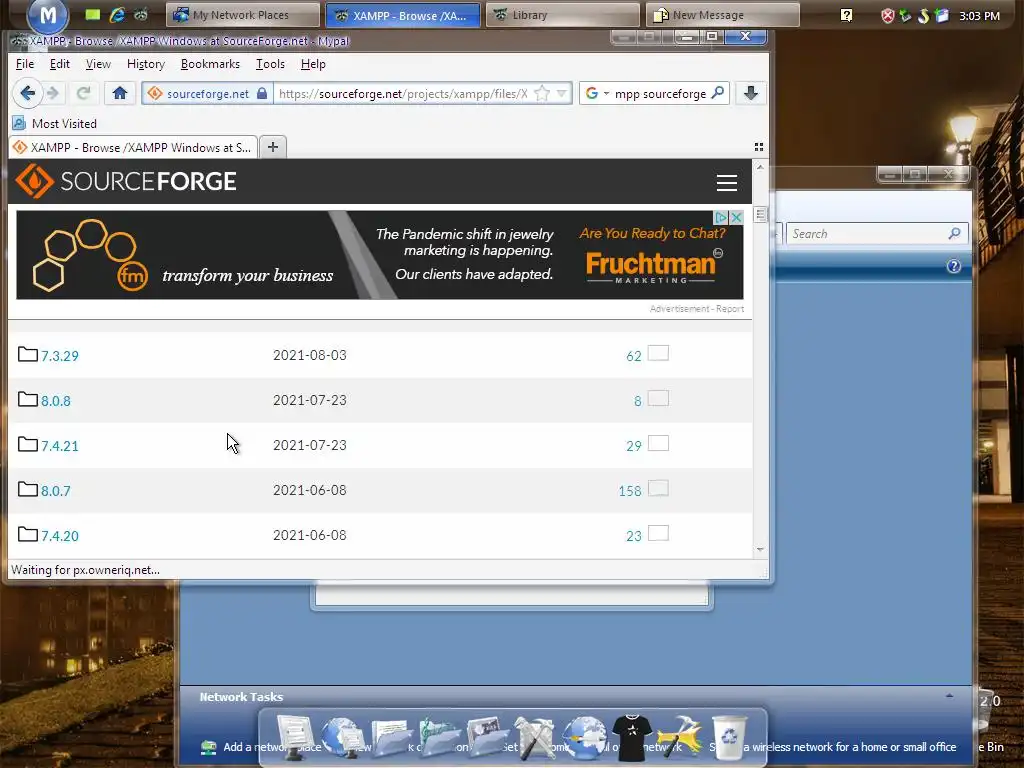The height and width of the screenshot is (768, 1024).
Task: Open the Edit menu
Action: (59, 64)
